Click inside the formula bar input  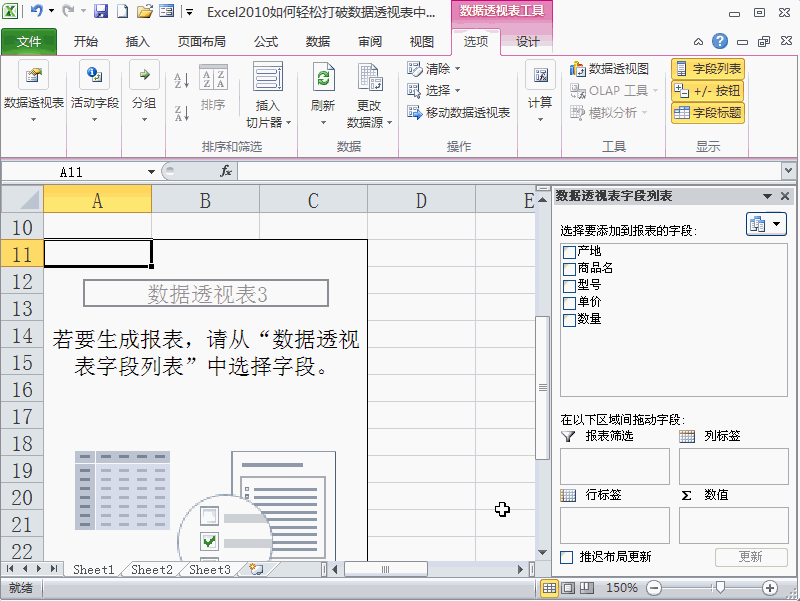(509, 171)
